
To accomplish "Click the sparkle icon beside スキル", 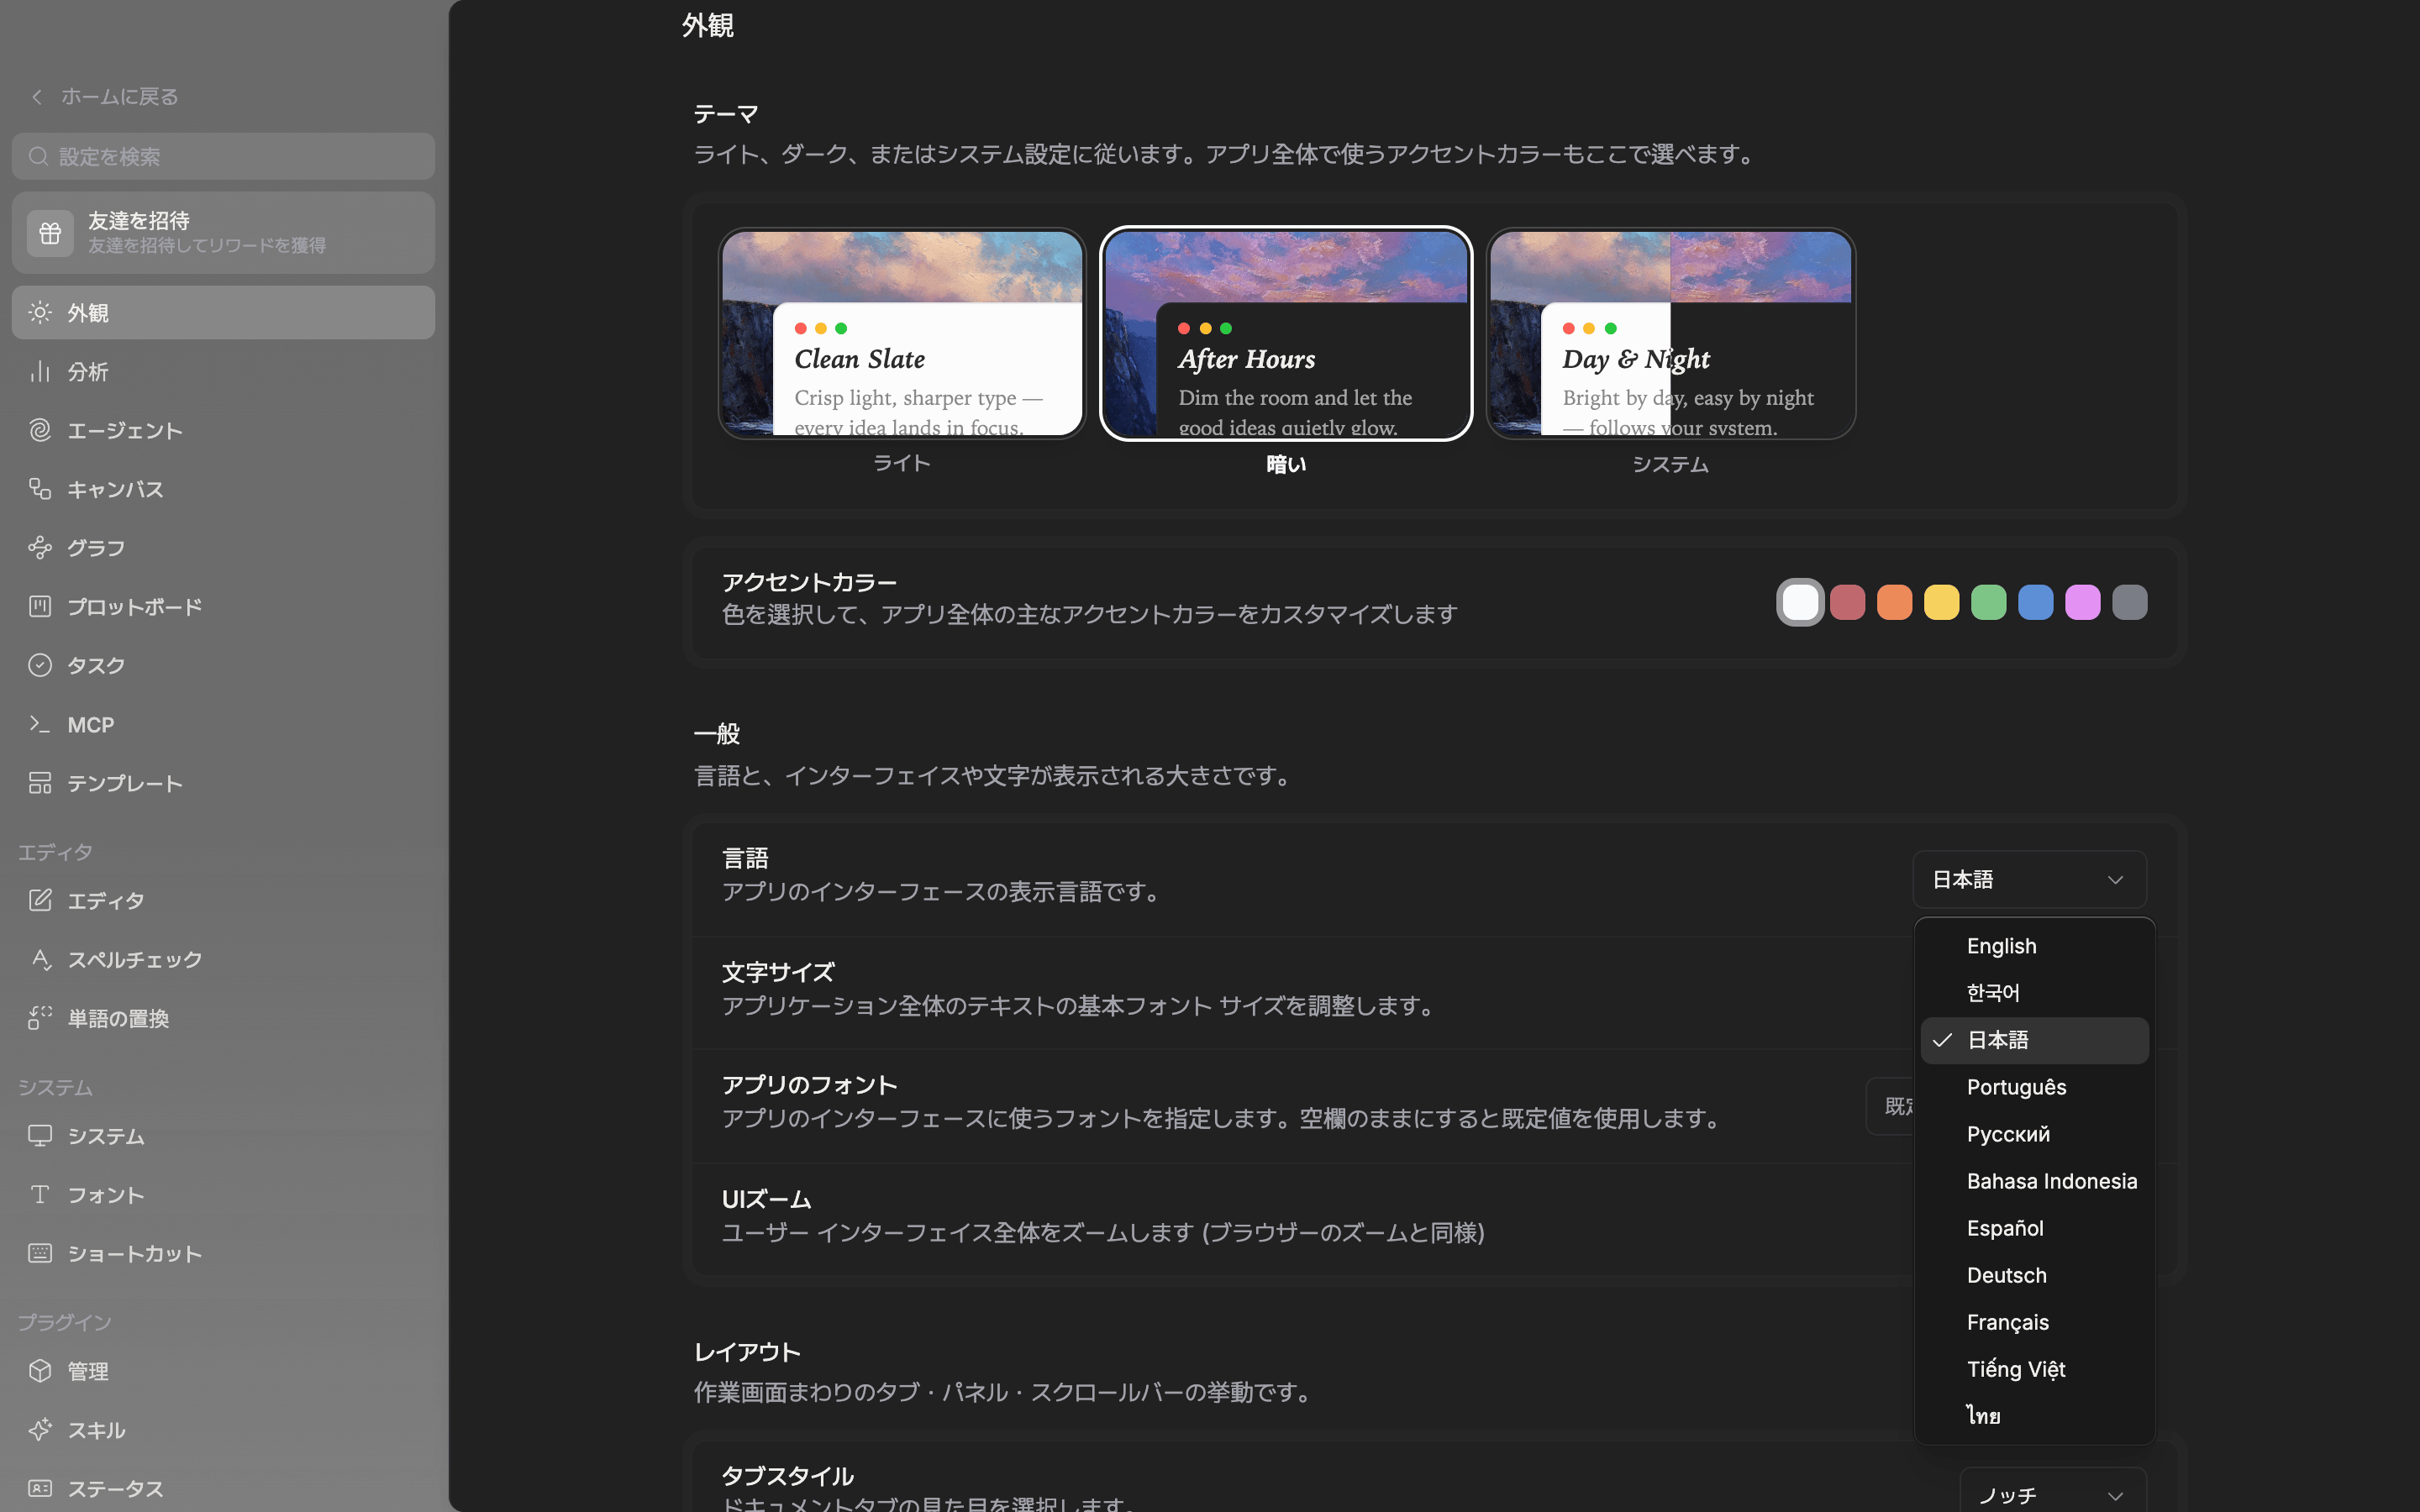I will [x=40, y=1430].
